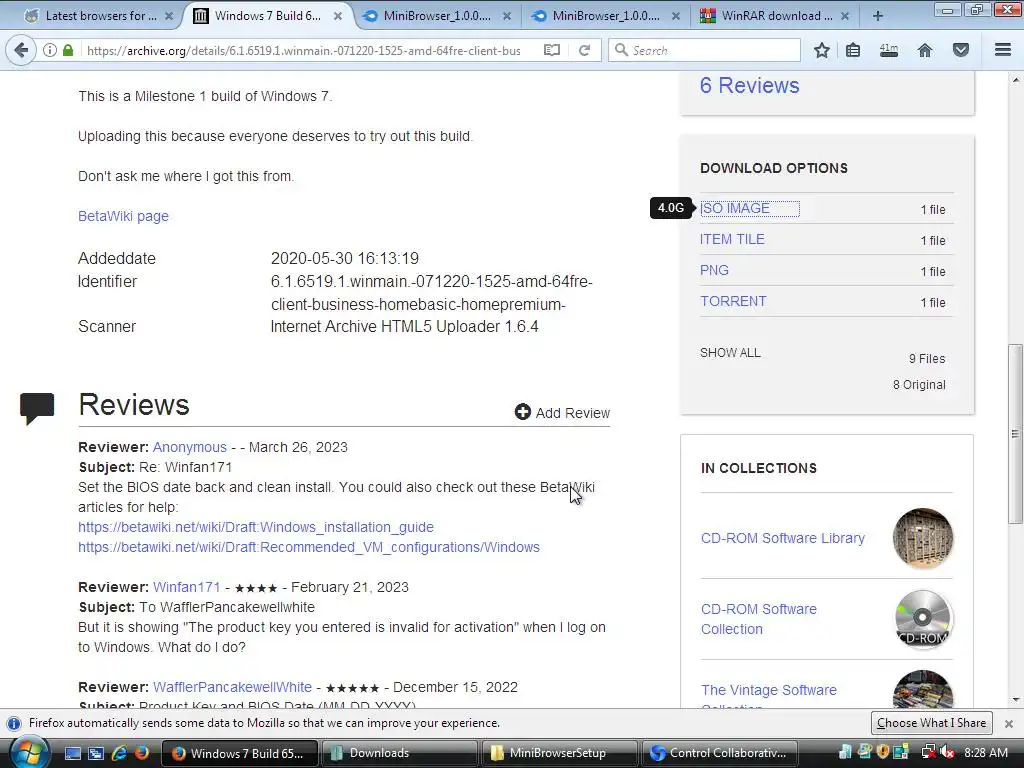
Task: Click the scrollbar down arrow
Action: 1015,700
